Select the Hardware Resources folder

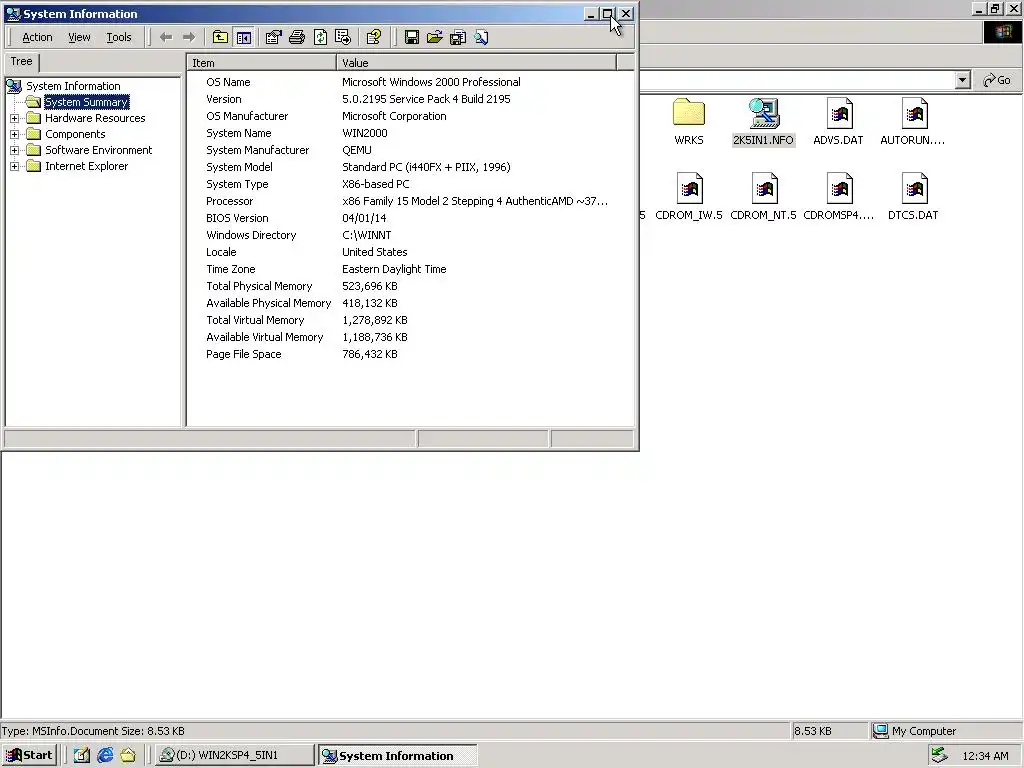95,118
